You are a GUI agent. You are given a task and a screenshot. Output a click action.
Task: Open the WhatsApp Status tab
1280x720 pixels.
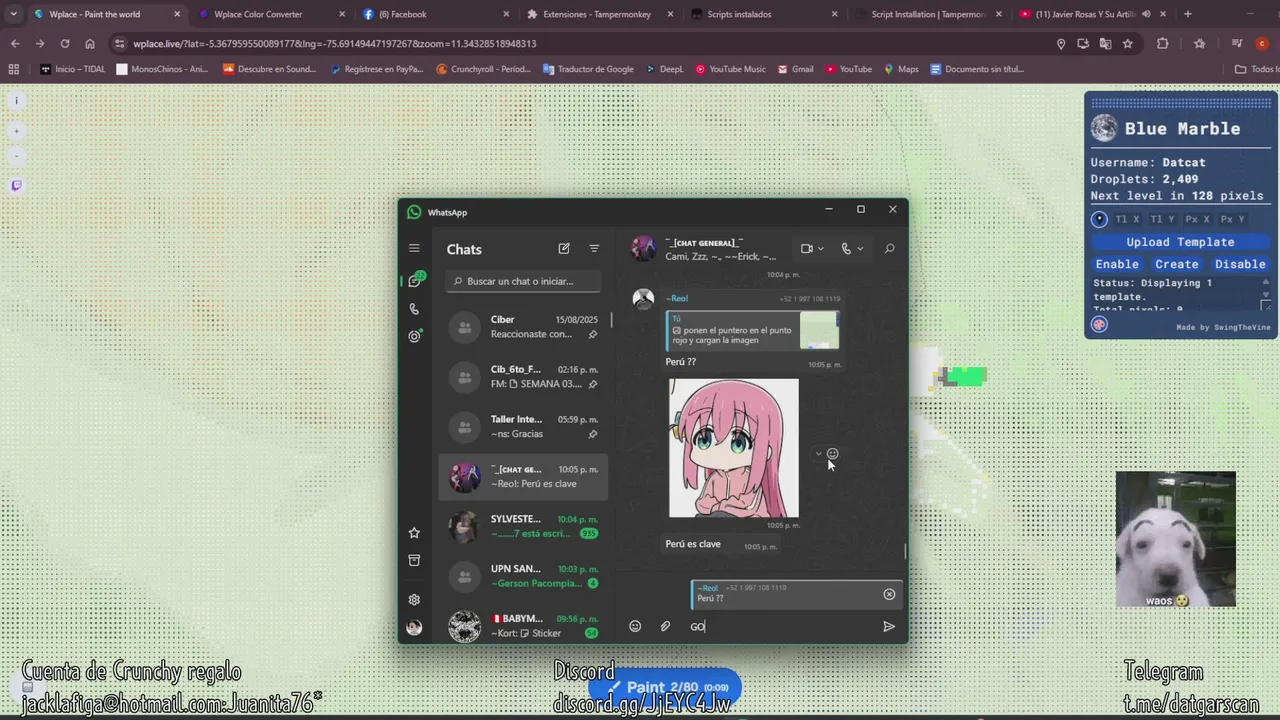click(x=414, y=336)
